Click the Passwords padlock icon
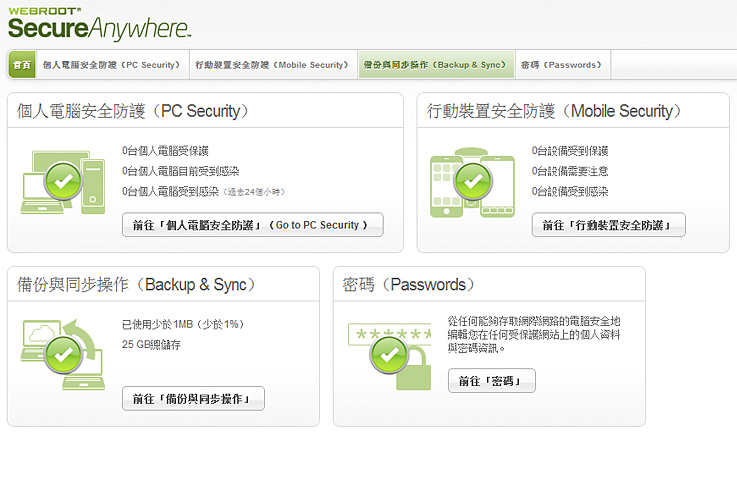 [390, 356]
